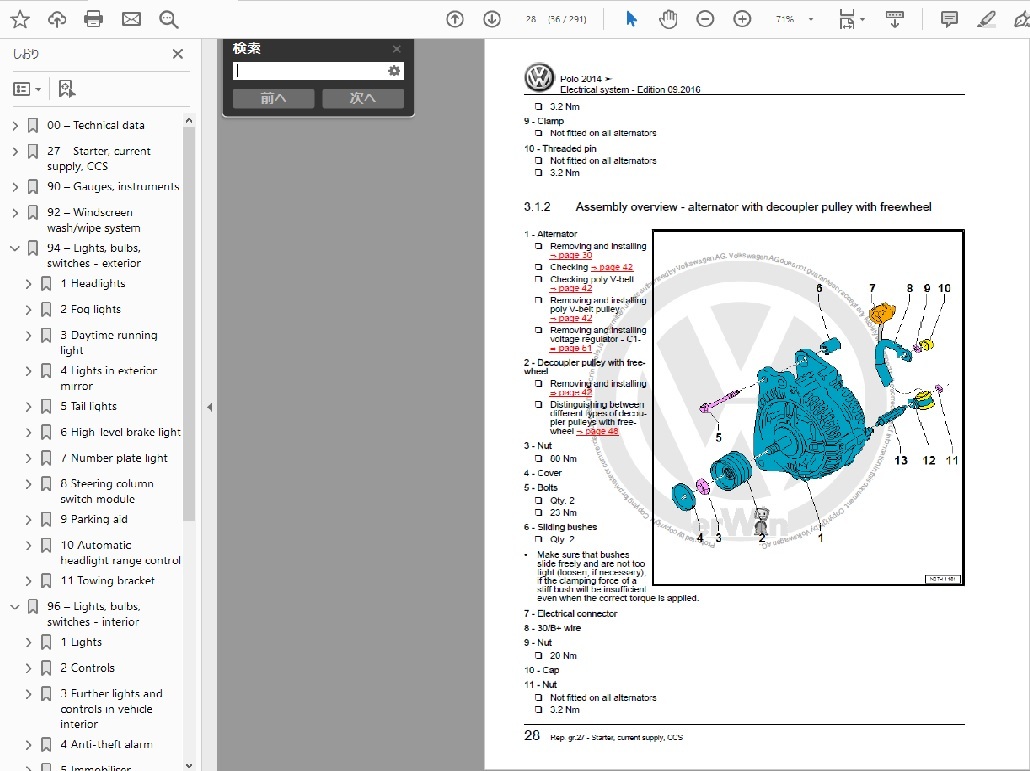Collapse 96 – Lights, bulbs, switches interior

pos(15,607)
